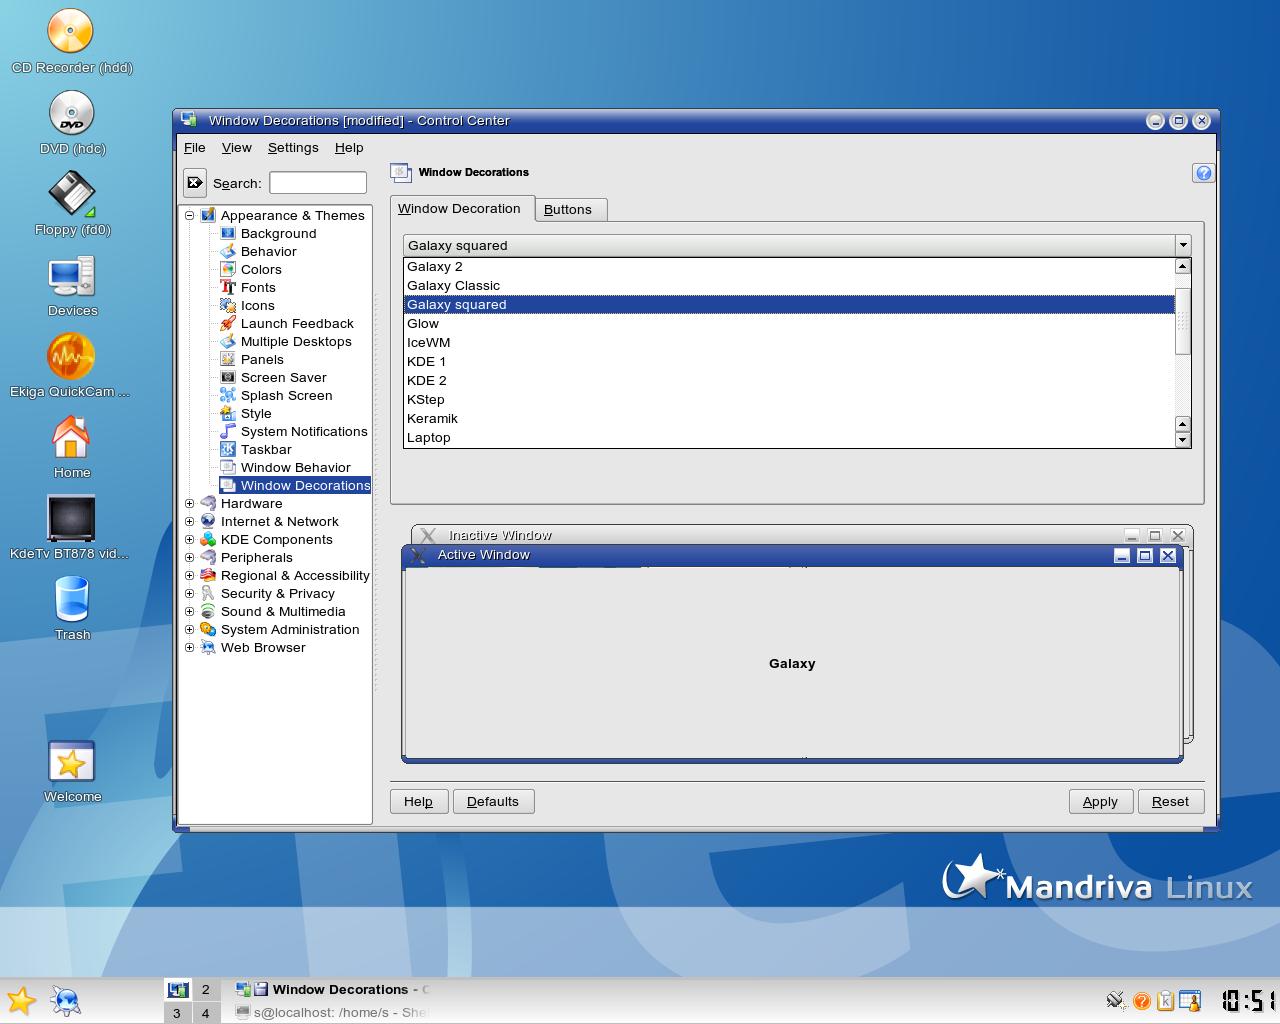The width and height of the screenshot is (1280, 1024).
Task: Click the Help button at the bottom
Action: tap(418, 801)
